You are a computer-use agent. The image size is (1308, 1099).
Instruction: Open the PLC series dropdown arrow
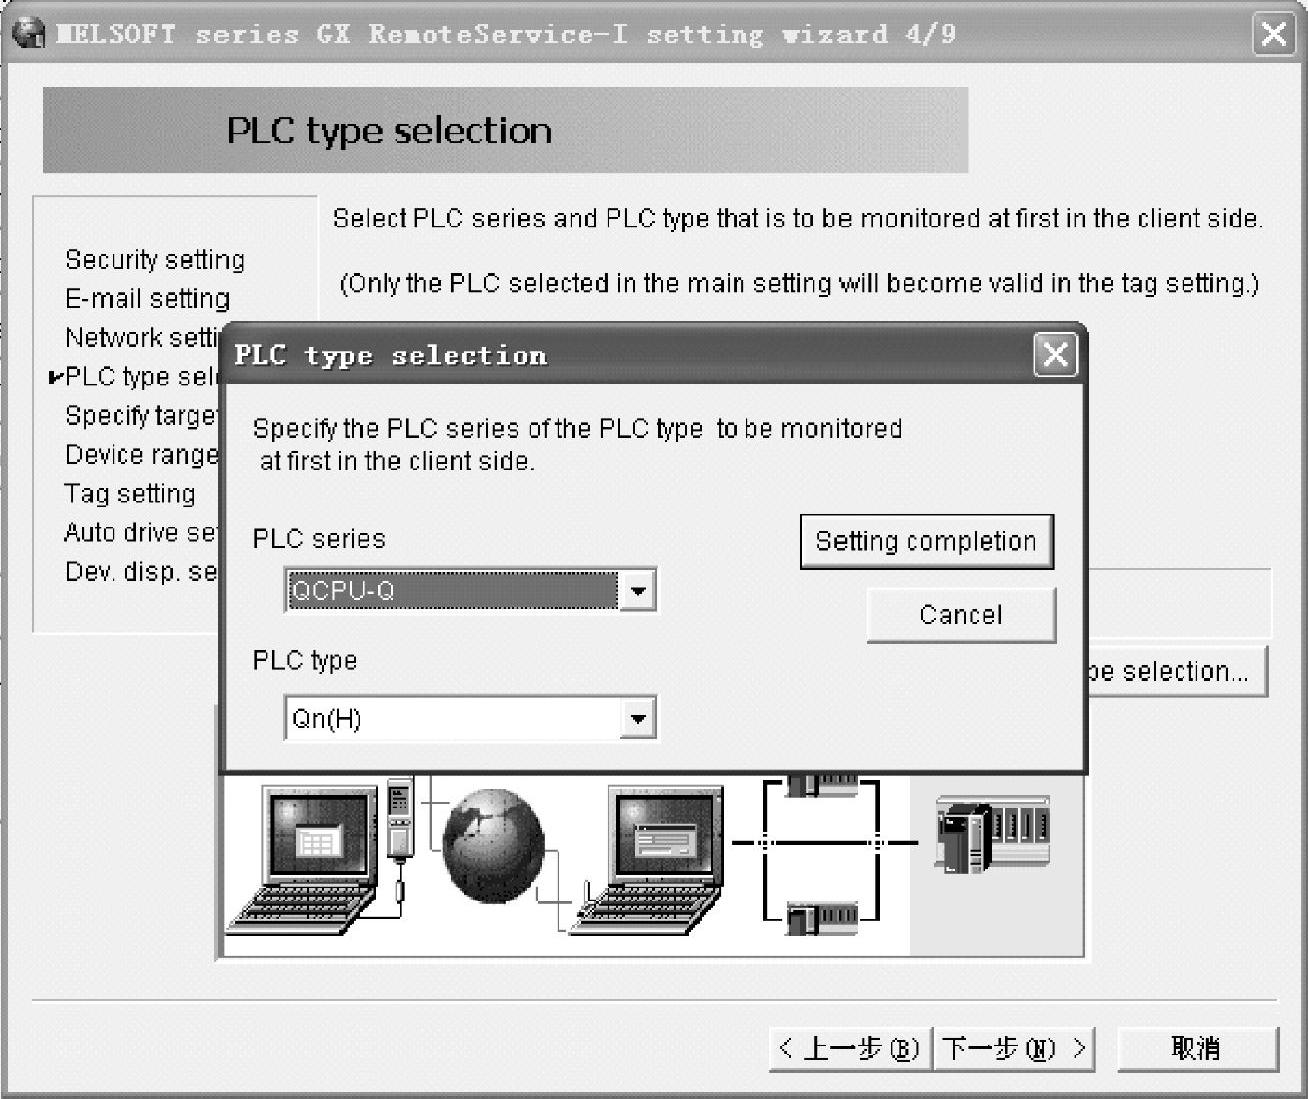point(637,590)
